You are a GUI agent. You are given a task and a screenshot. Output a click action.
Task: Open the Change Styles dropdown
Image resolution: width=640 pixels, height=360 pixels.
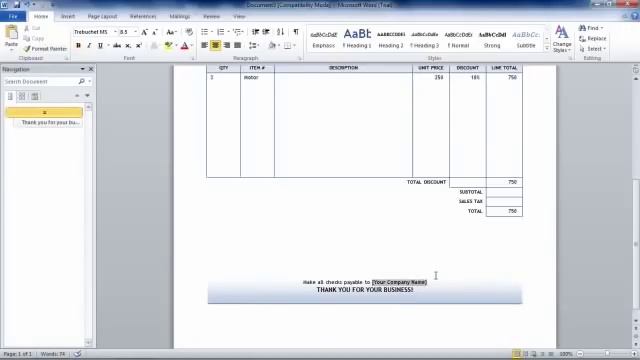(x=562, y=39)
